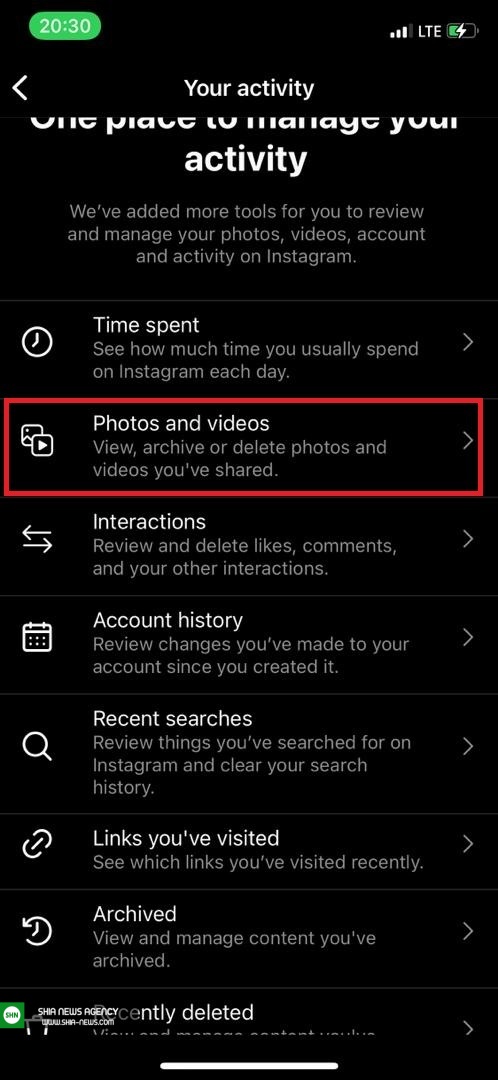
Task: Select the Account history menu entry
Action: click(x=249, y=644)
